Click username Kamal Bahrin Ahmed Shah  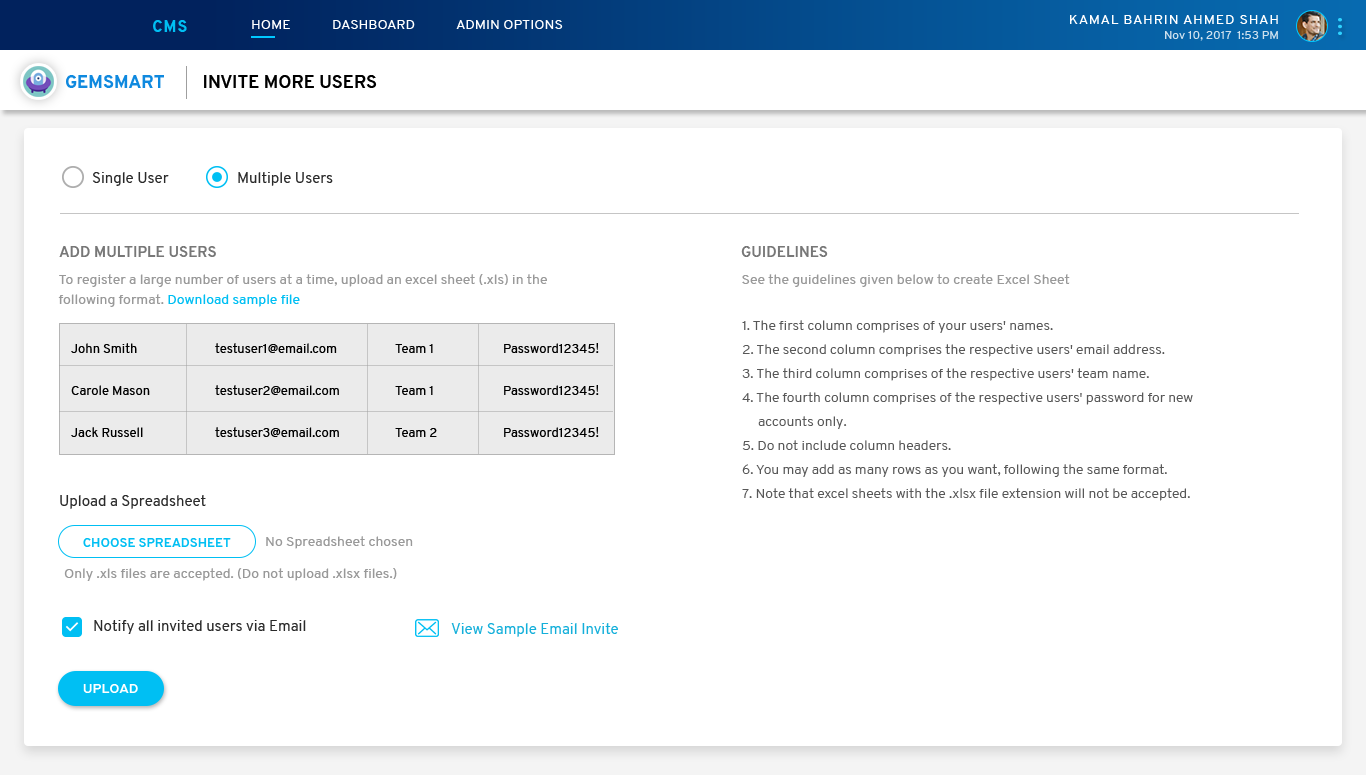point(1173,20)
